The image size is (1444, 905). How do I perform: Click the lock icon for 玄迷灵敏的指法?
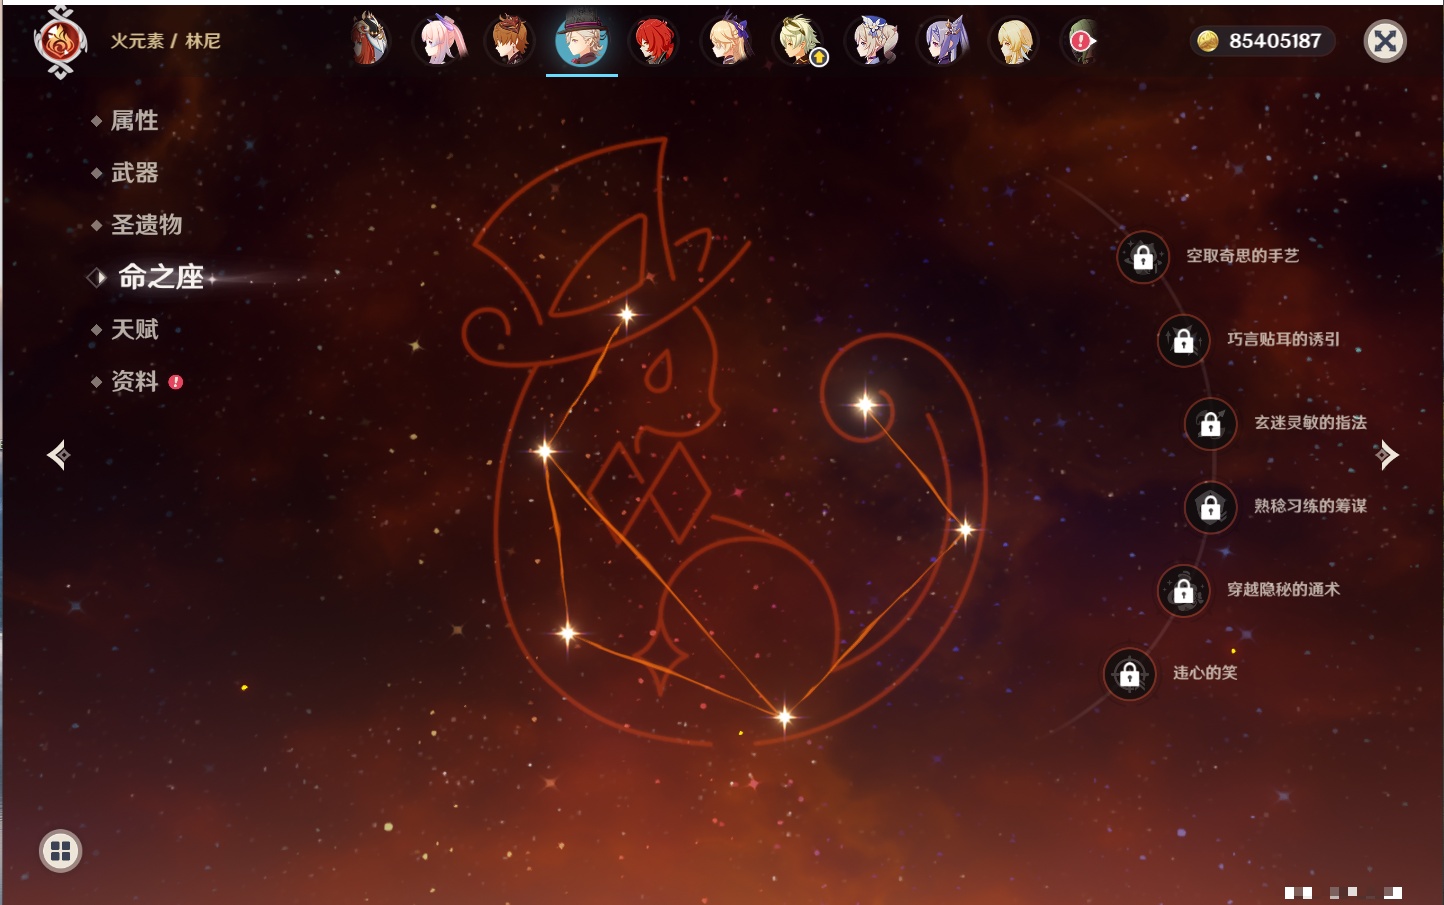(x=1211, y=424)
